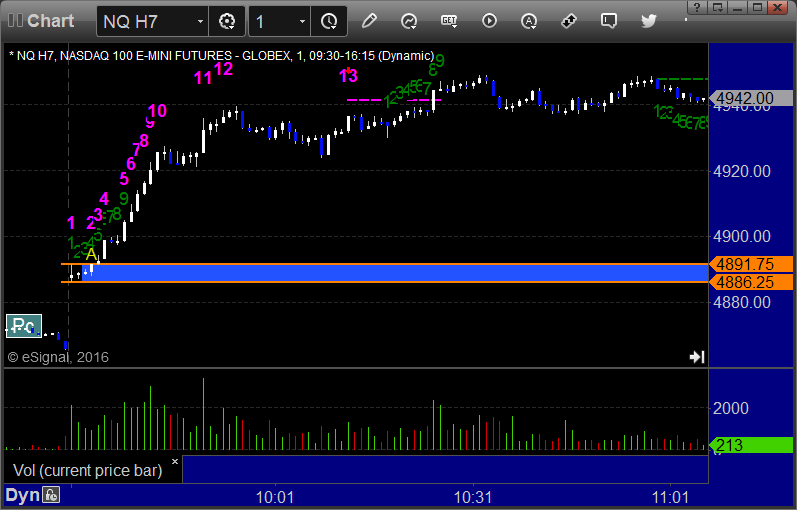Click the detach window icon beside help

tap(718, 7)
